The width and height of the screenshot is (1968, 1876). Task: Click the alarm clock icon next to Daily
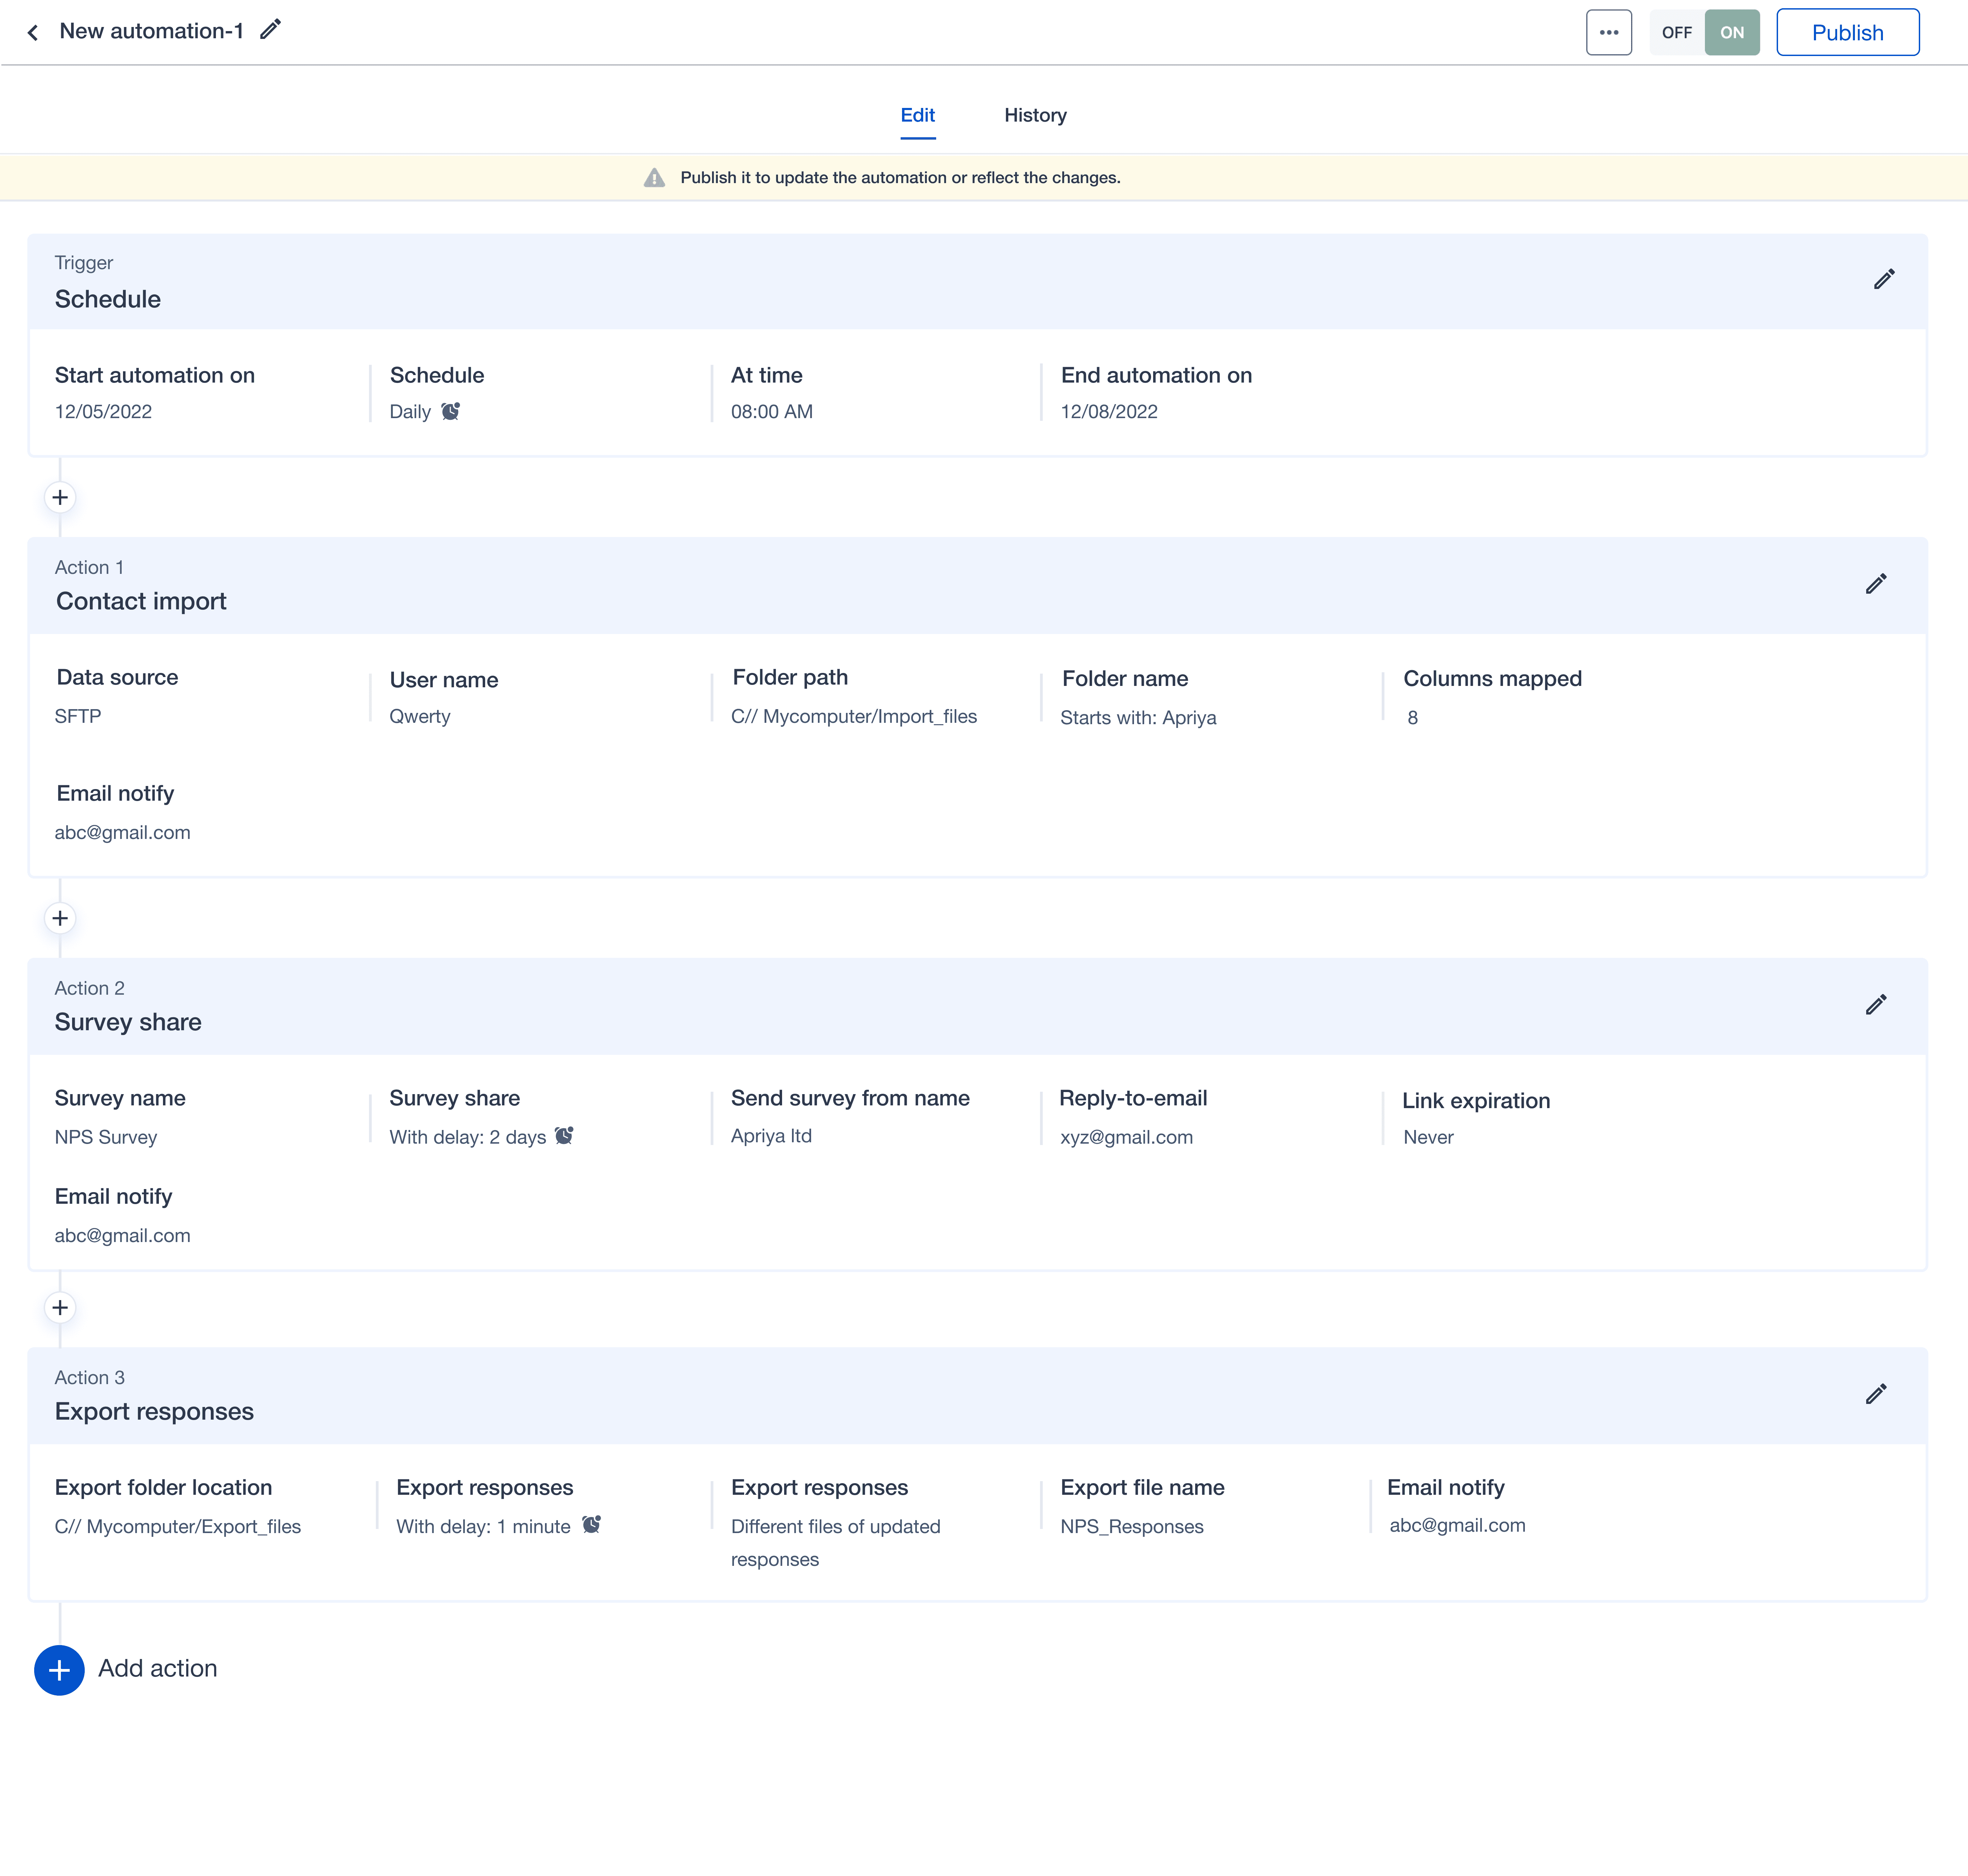pyautogui.click(x=451, y=411)
